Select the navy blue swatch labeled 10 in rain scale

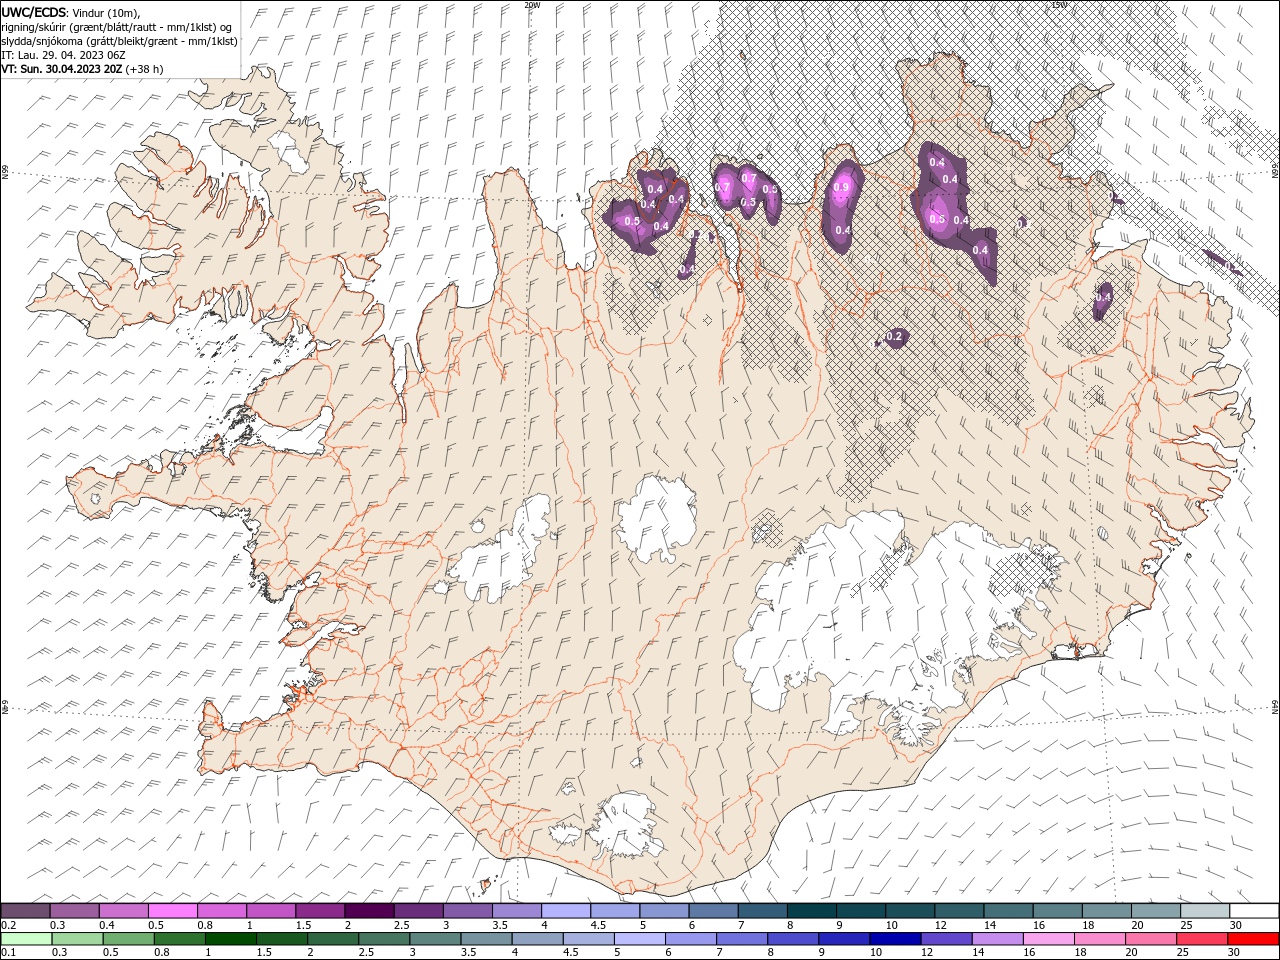(894, 939)
